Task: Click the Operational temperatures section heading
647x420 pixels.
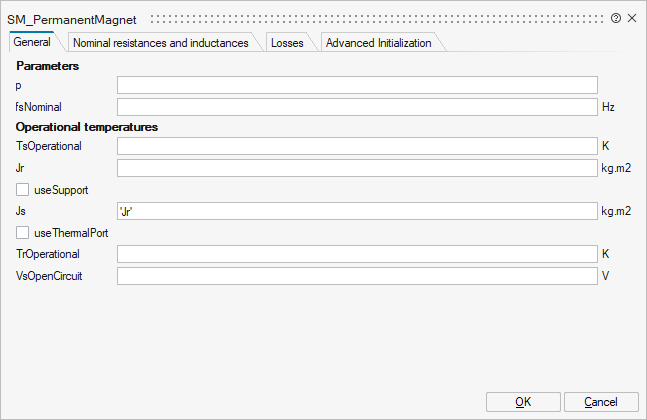Action: click(x=87, y=127)
